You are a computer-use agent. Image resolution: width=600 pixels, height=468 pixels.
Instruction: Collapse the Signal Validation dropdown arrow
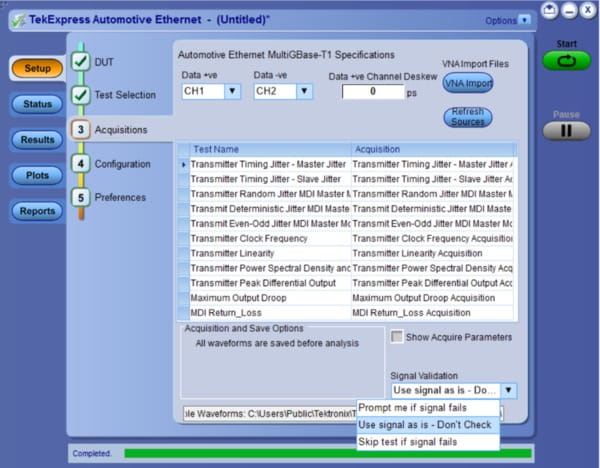[x=508, y=390]
